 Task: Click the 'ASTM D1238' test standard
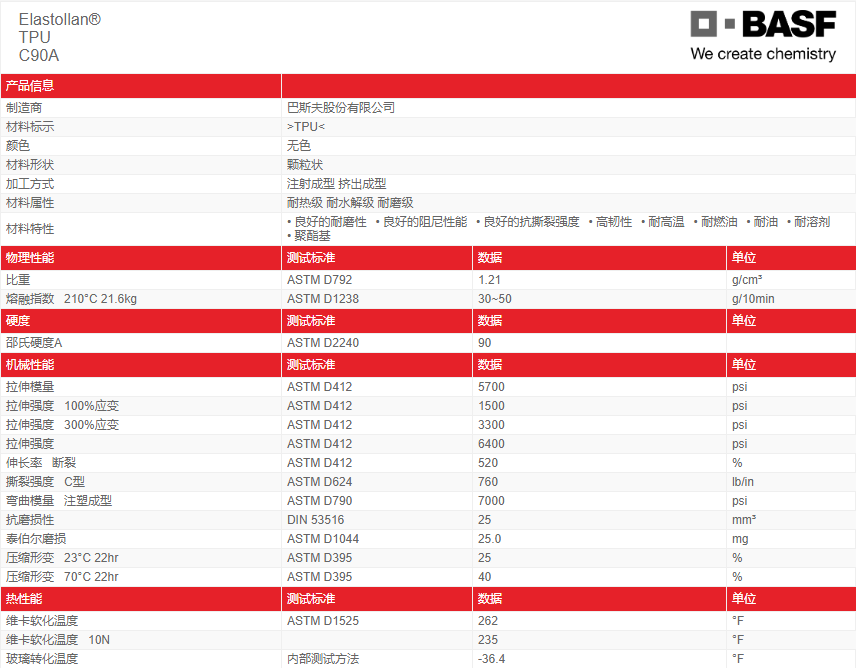323,299
